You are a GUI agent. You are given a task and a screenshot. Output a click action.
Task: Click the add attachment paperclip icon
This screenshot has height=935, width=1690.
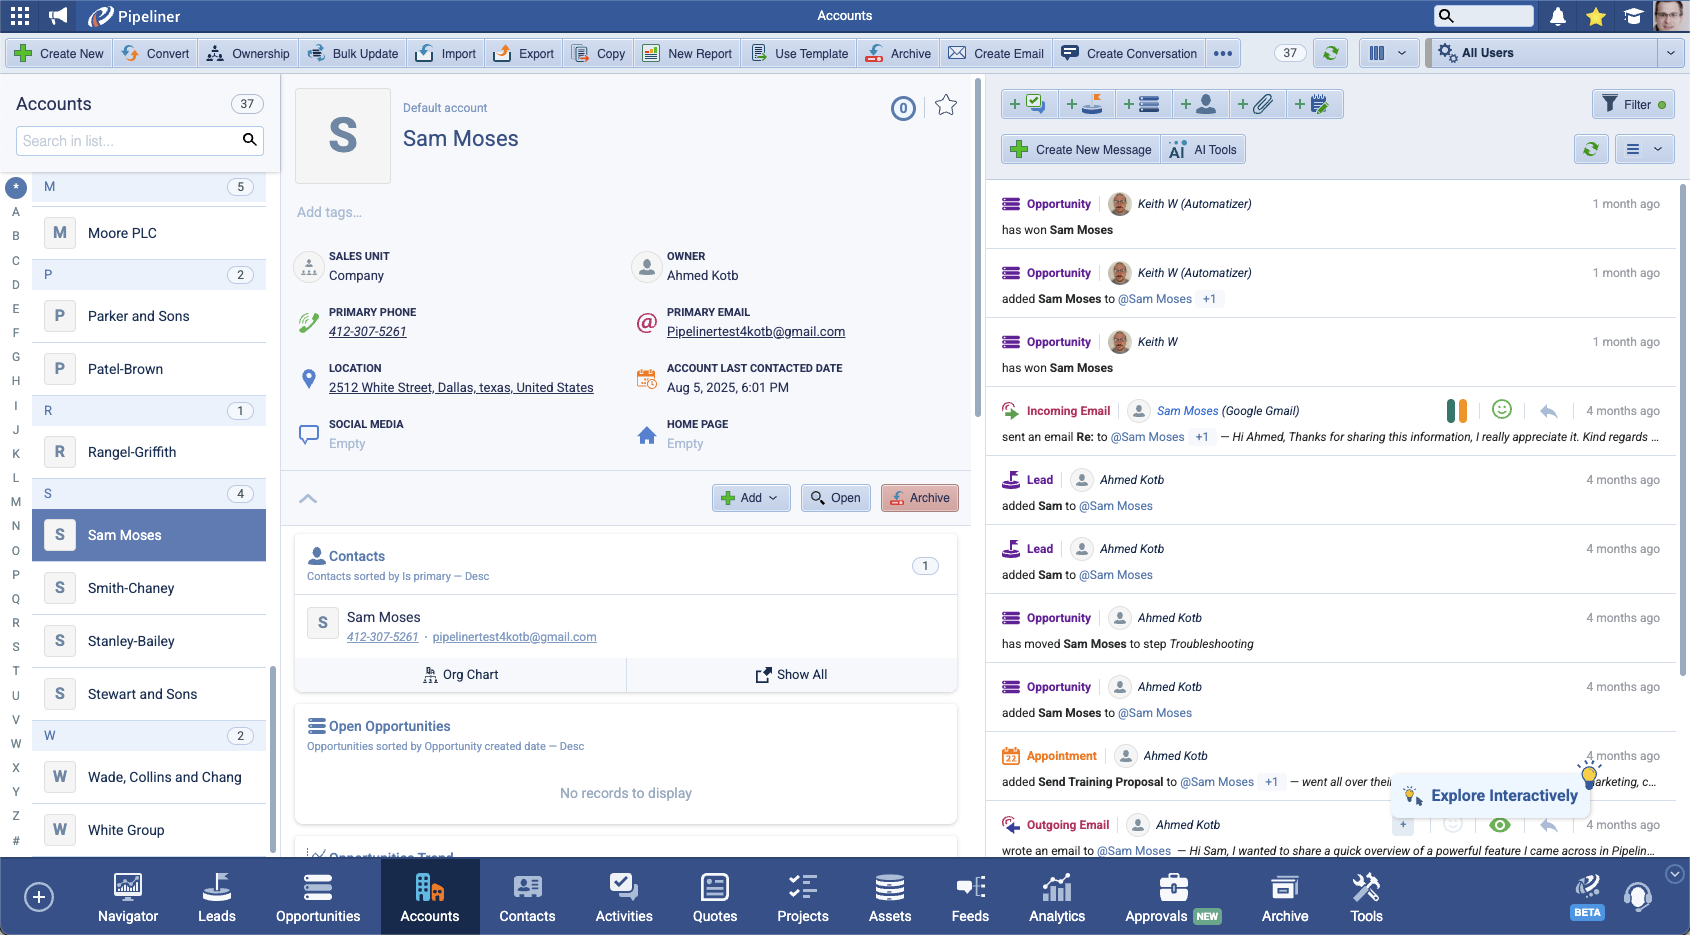point(1255,104)
